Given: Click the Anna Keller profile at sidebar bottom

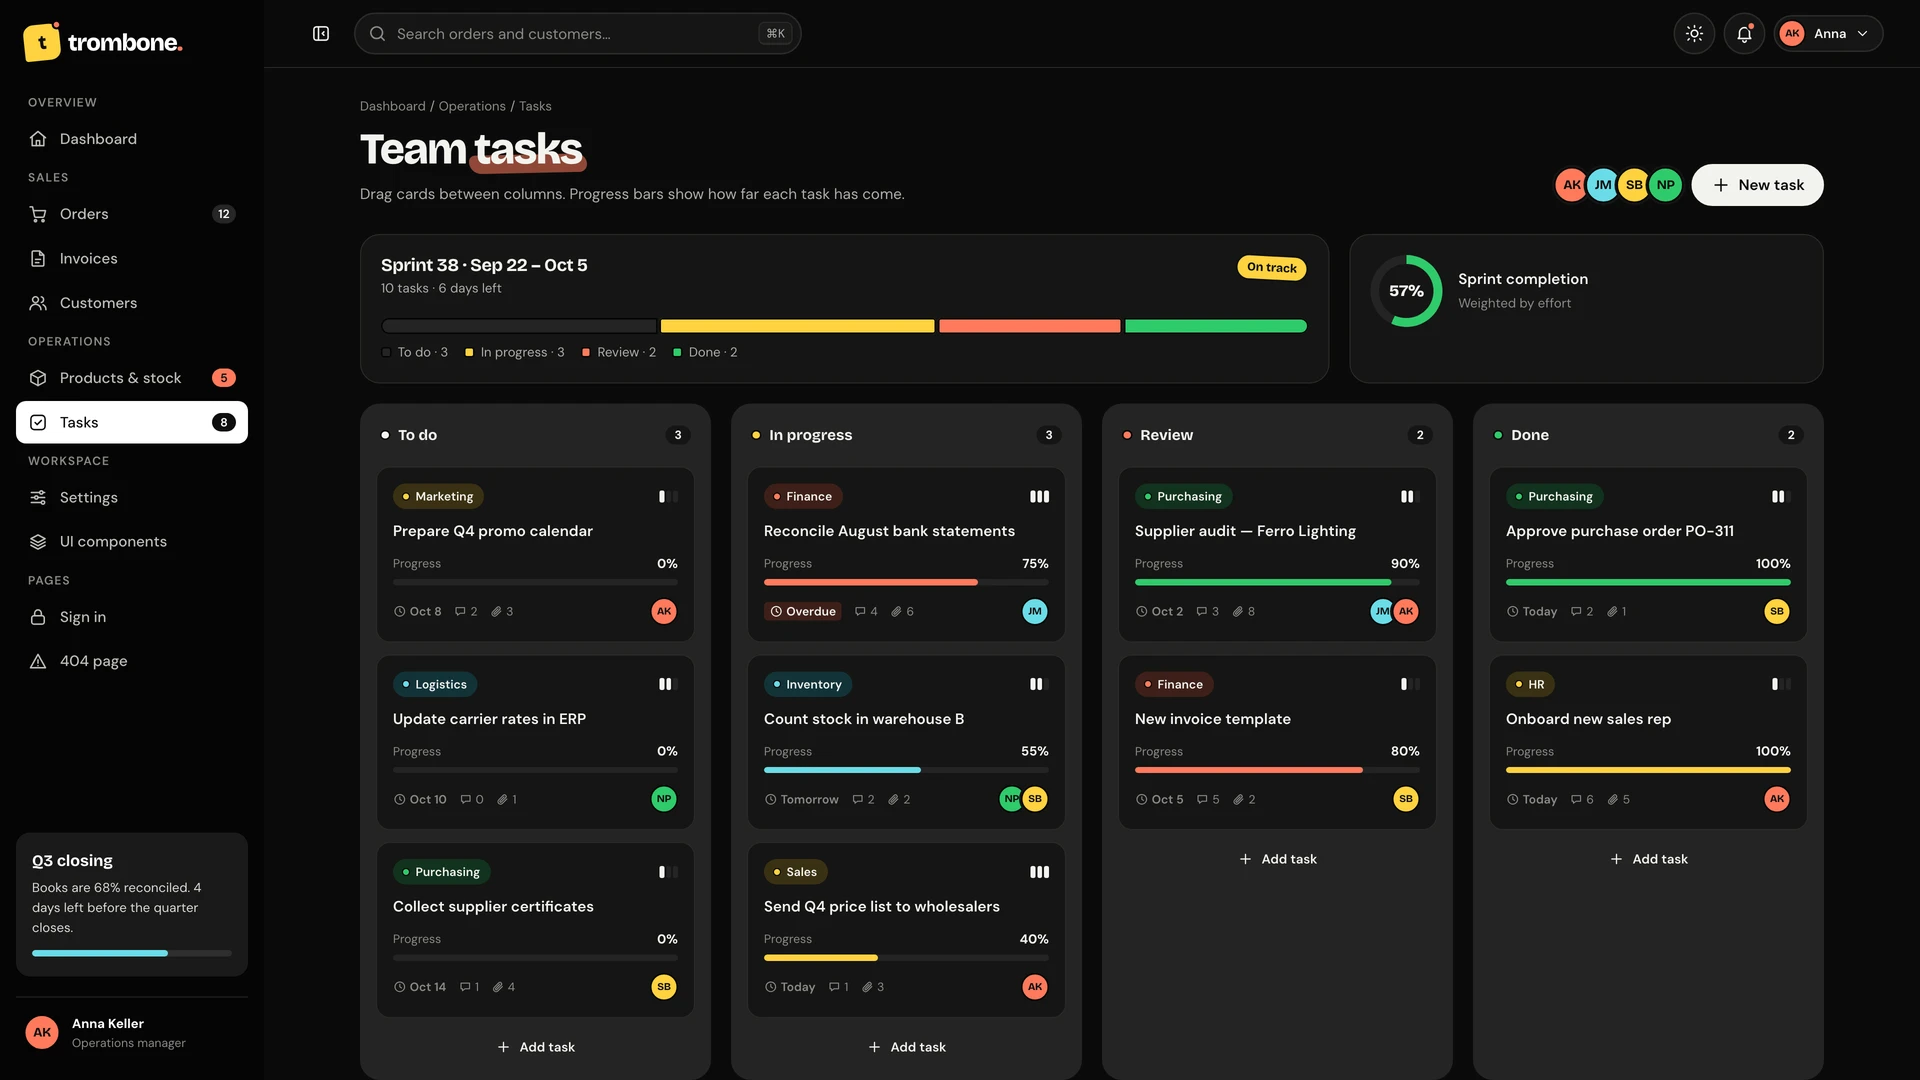Looking at the screenshot, I should coord(132,1033).
